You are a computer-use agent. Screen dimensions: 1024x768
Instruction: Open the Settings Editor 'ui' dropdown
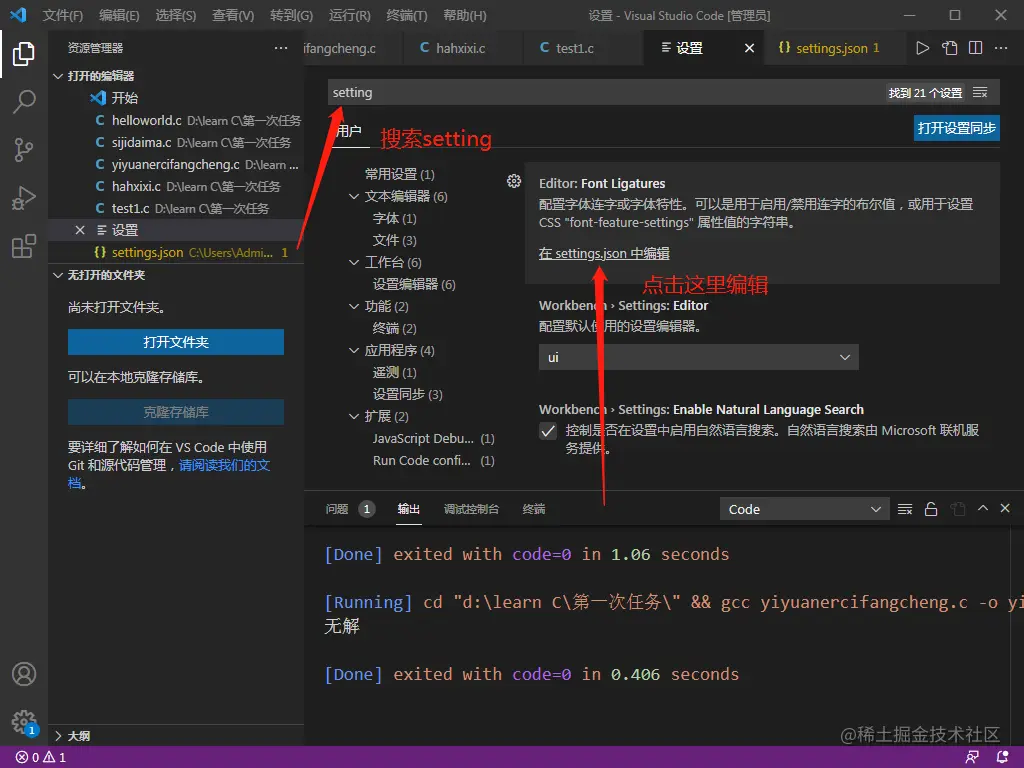click(x=698, y=357)
